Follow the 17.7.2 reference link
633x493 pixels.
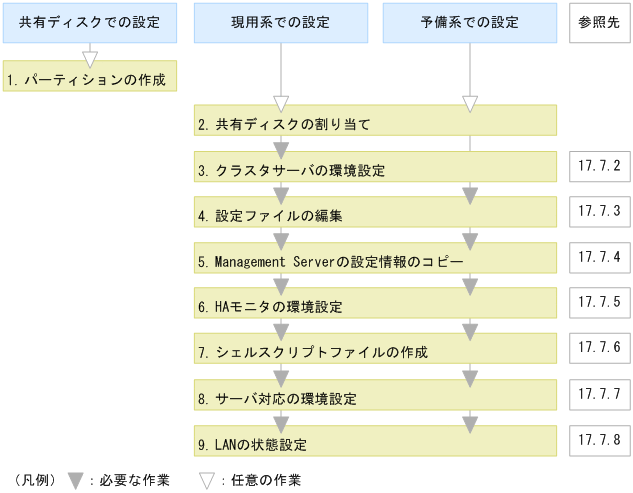[x=599, y=166]
